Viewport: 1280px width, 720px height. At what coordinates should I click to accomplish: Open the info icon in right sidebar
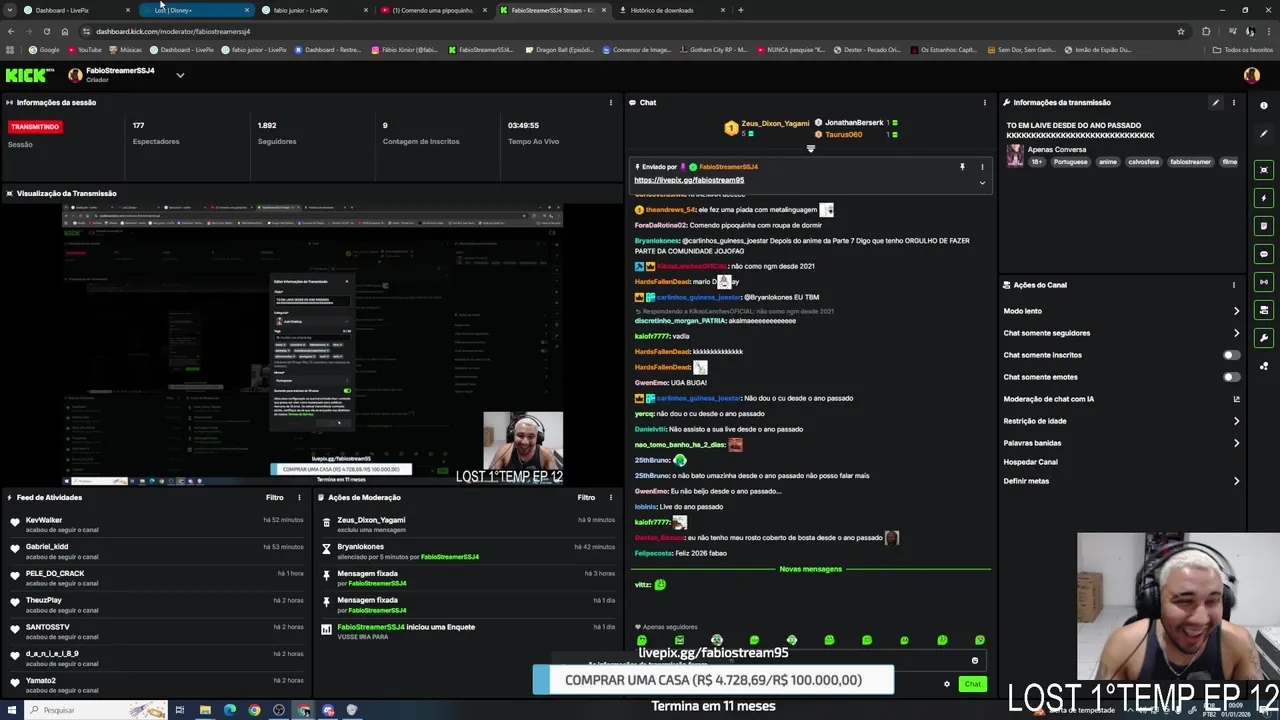(x=1264, y=105)
